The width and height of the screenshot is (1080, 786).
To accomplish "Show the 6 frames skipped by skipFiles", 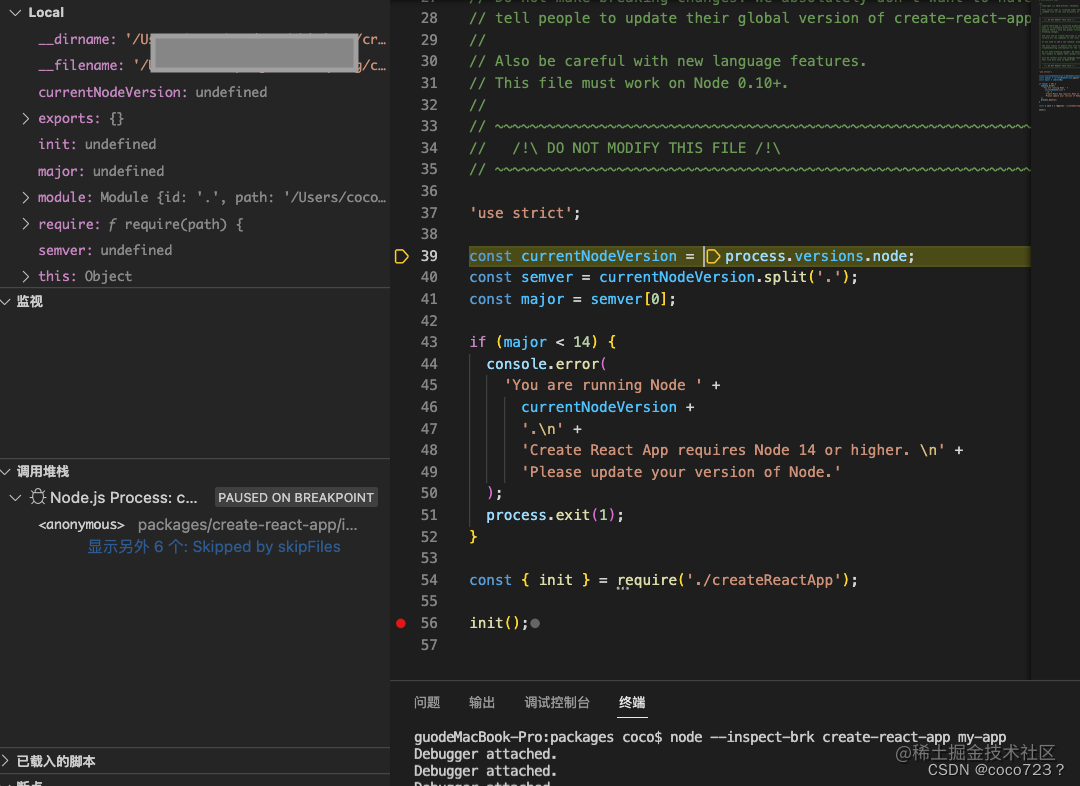I will click(214, 547).
